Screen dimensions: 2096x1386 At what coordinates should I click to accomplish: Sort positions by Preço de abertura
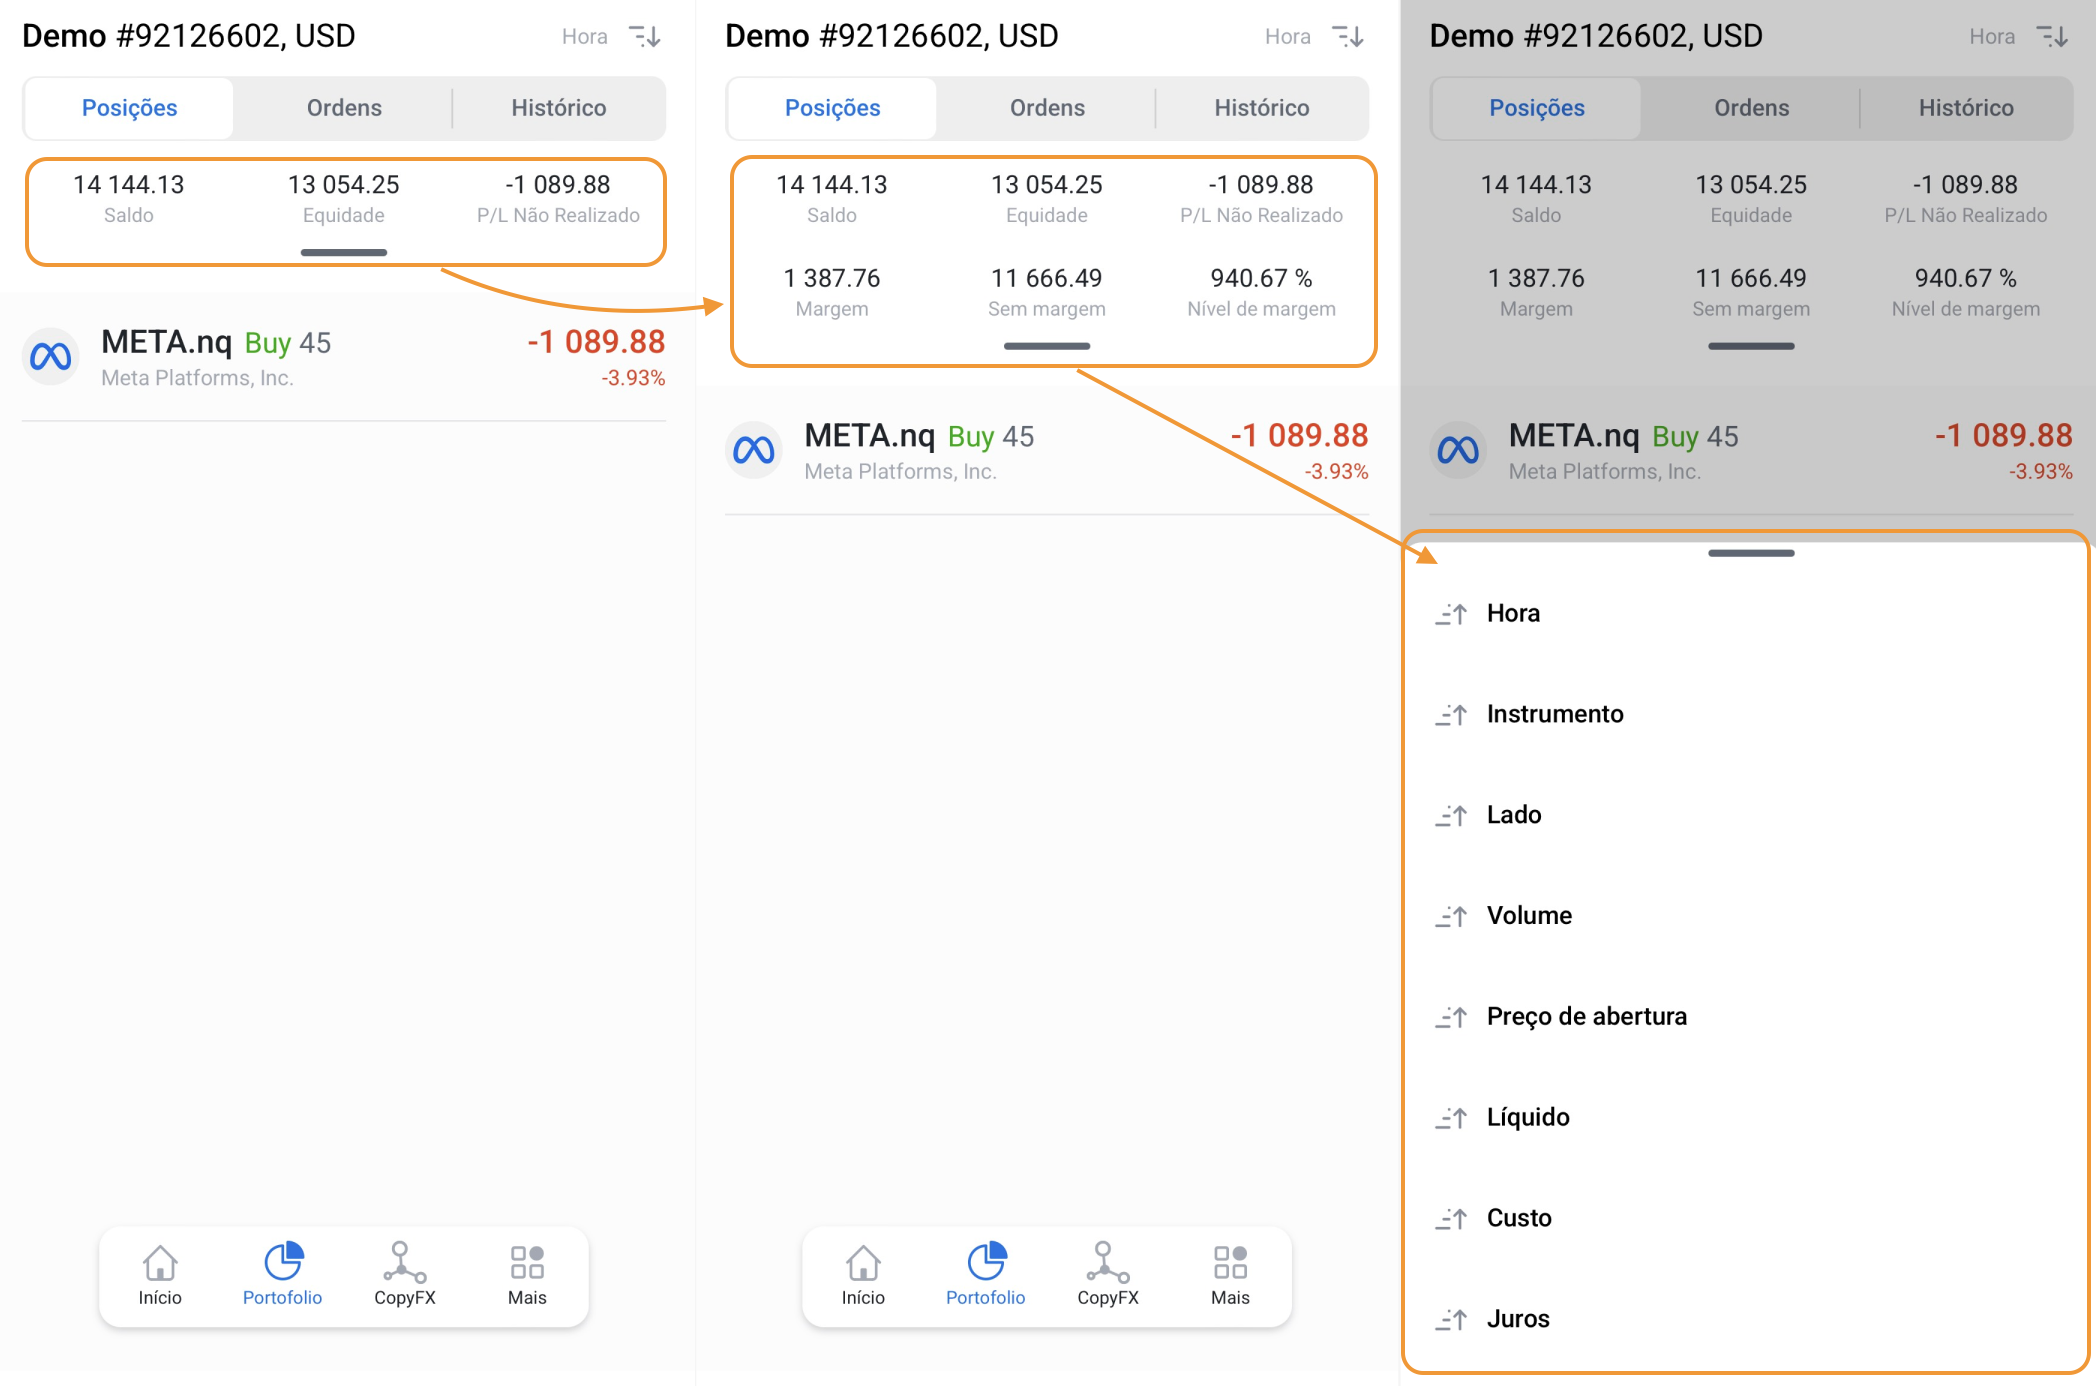(1586, 1016)
